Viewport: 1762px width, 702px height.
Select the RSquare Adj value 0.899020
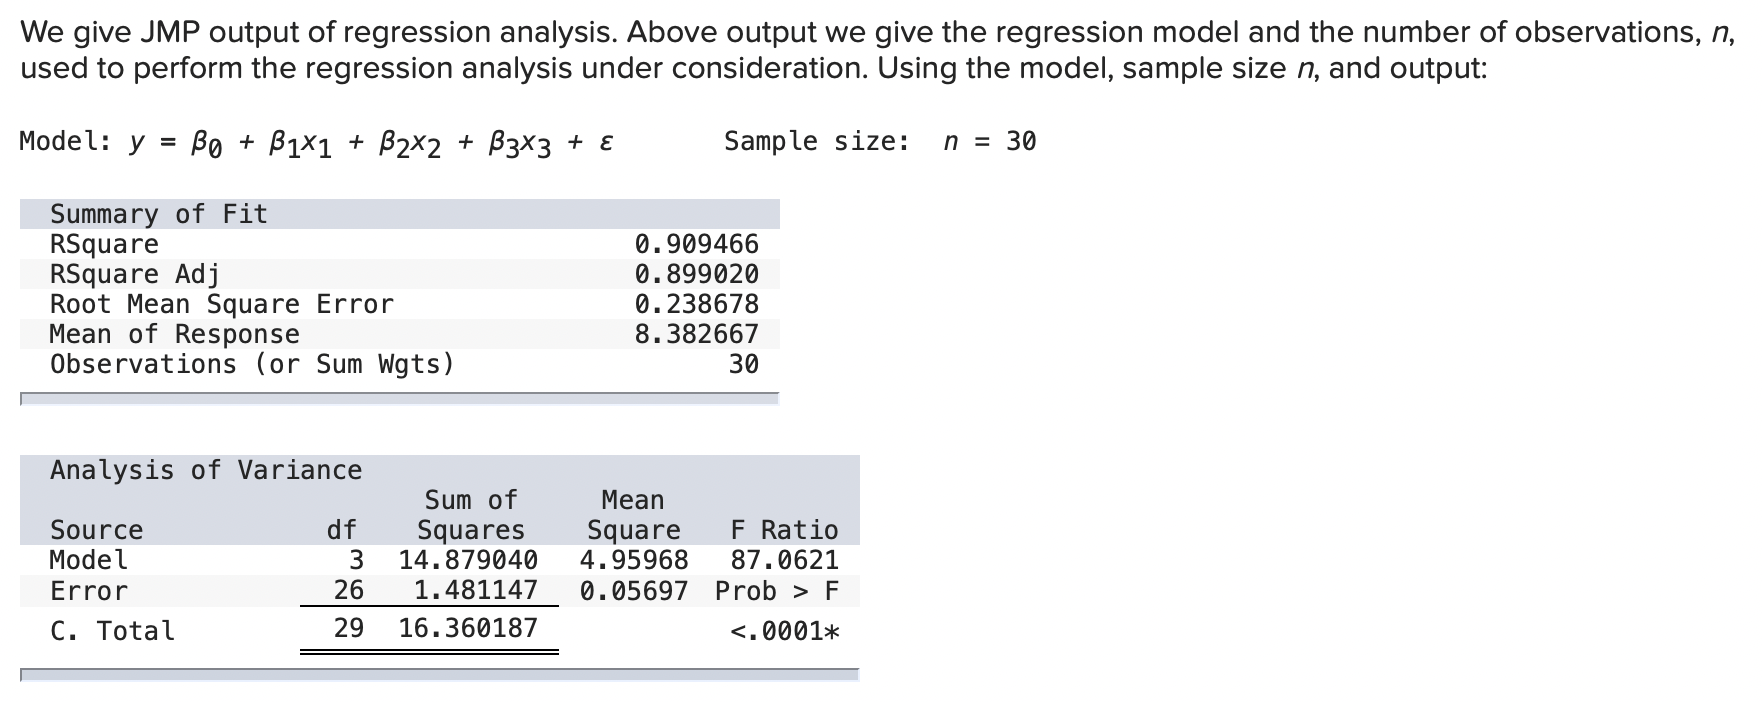point(697,274)
